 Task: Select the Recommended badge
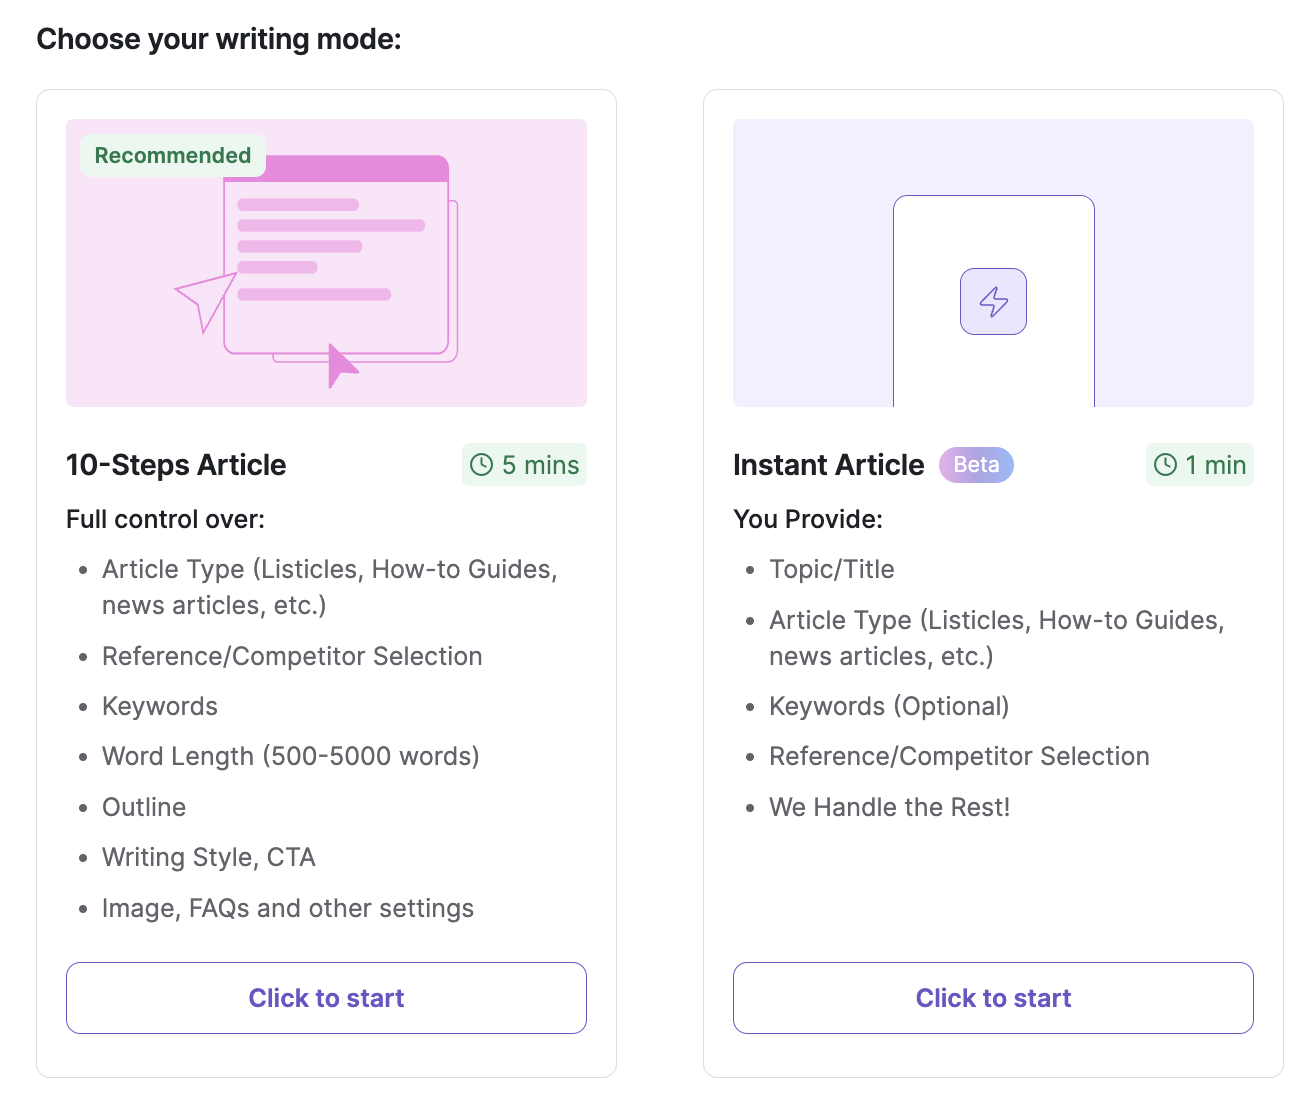coord(171,155)
